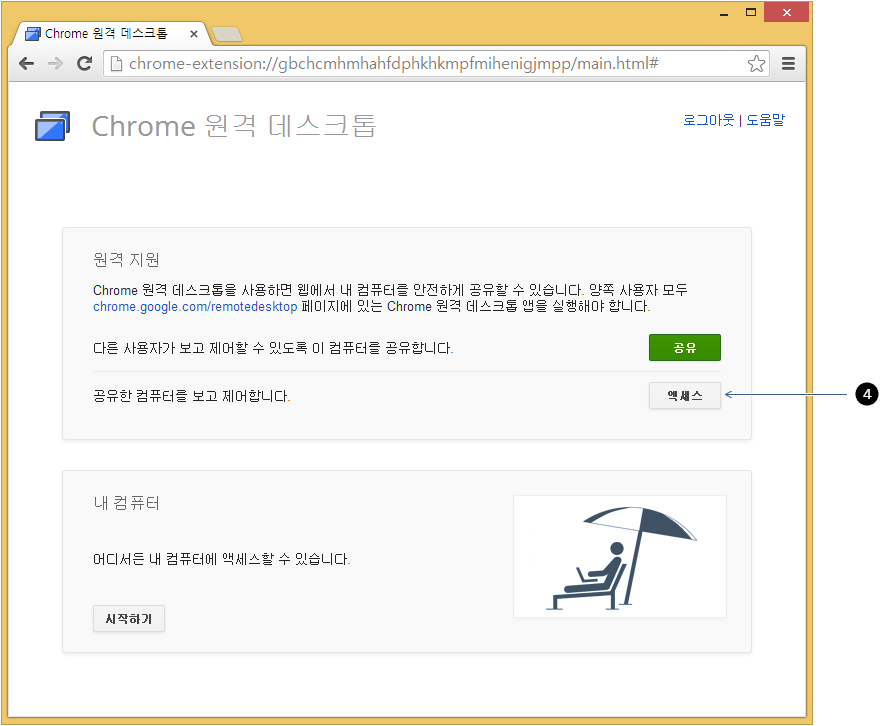
Task: Click the Chrome 원격 데스크톱 app logo
Action: pos(53,126)
